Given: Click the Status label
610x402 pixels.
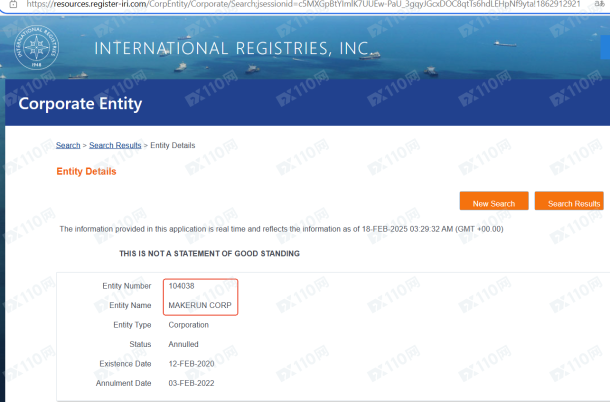Looking at the screenshot, I should click(x=140, y=344).
